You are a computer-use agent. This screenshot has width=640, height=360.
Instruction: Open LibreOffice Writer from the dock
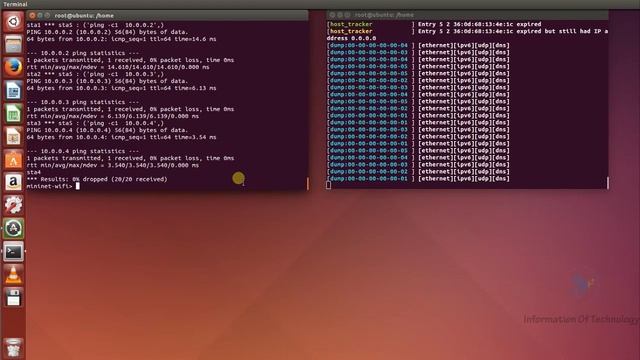13,90
